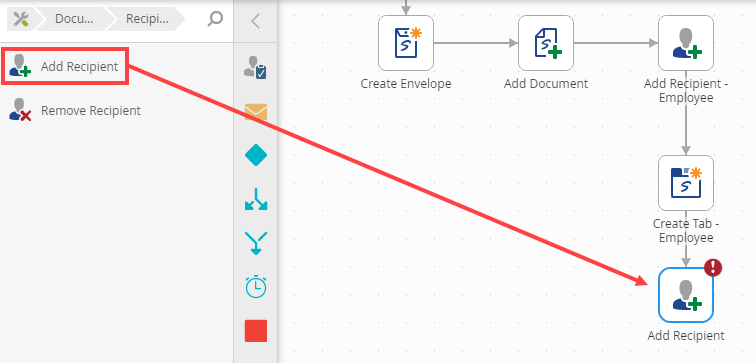The width and height of the screenshot is (756, 363).
Task: Select the red End square icon
Action: 256,331
